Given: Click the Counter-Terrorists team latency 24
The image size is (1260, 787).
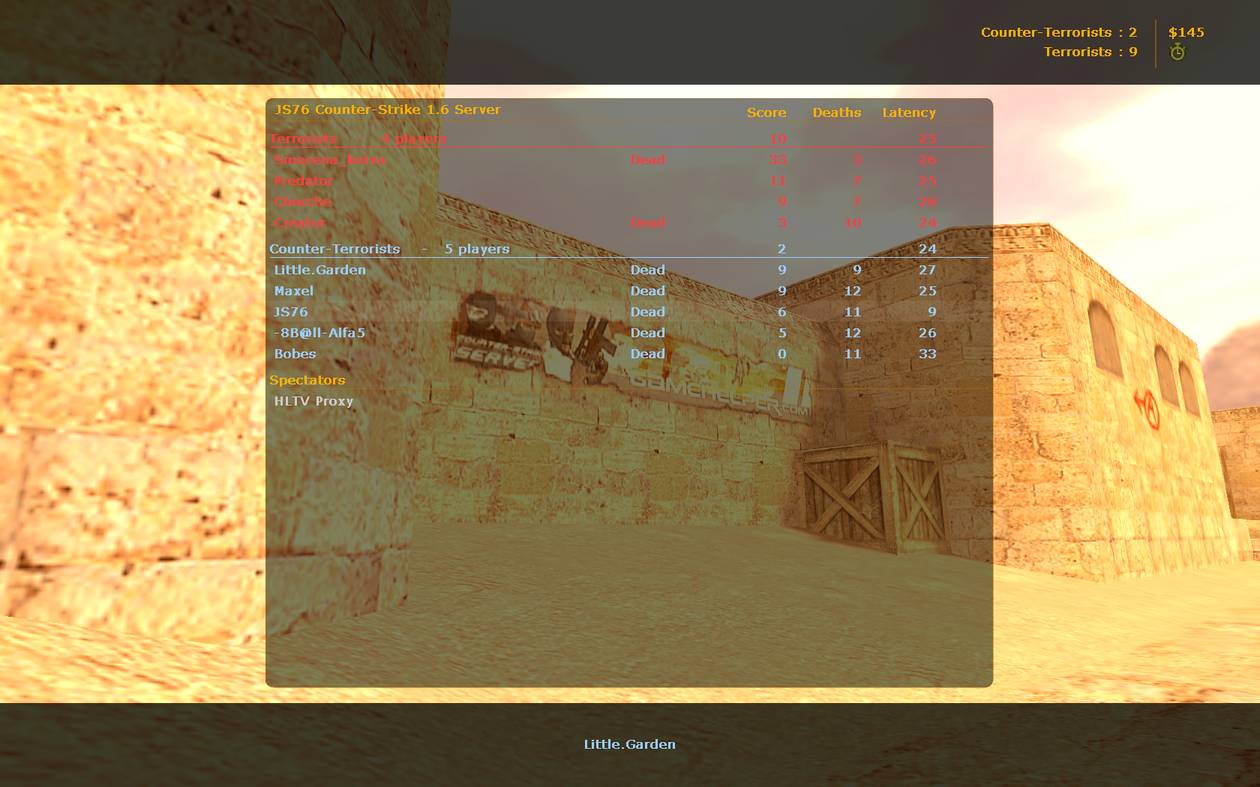Looking at the screenshot, I should click(927, 249).
